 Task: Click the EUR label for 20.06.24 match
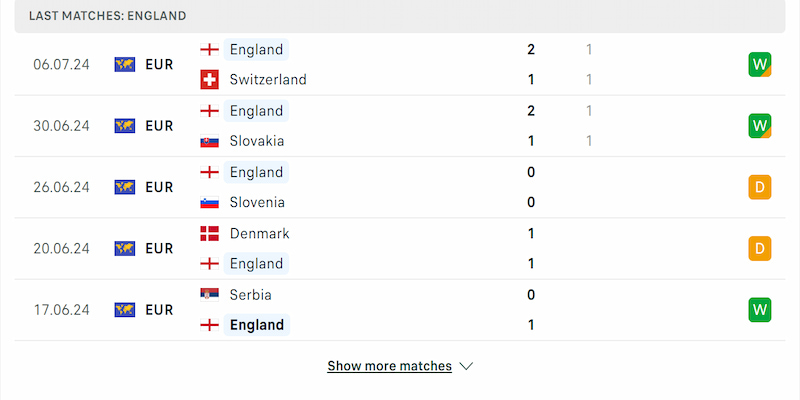pos(159,248)
